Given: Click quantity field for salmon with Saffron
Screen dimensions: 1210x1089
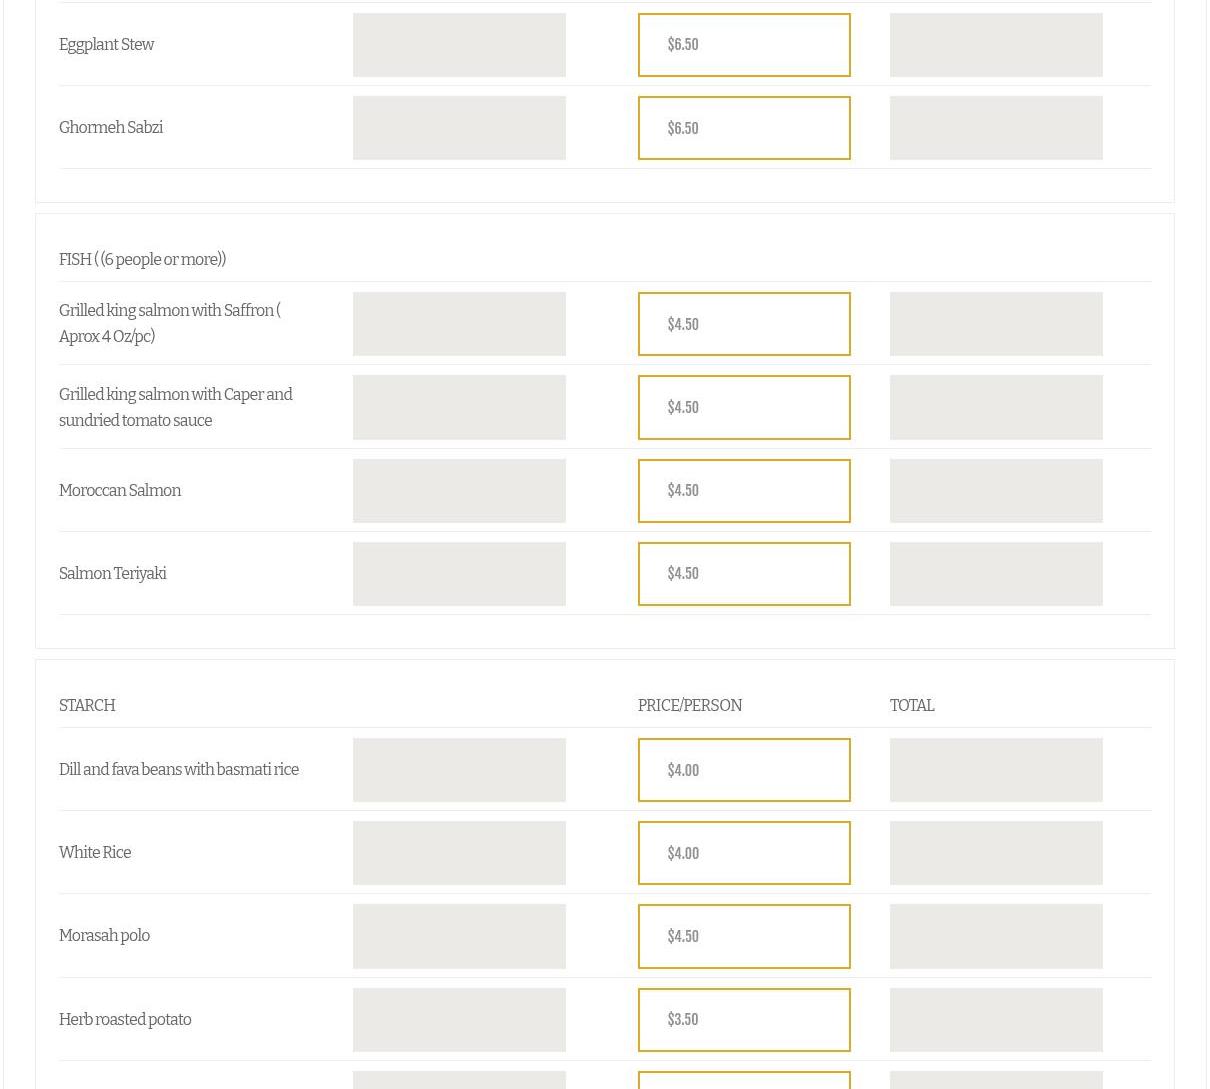Looking at the screenshot, I should coord(459,324).
